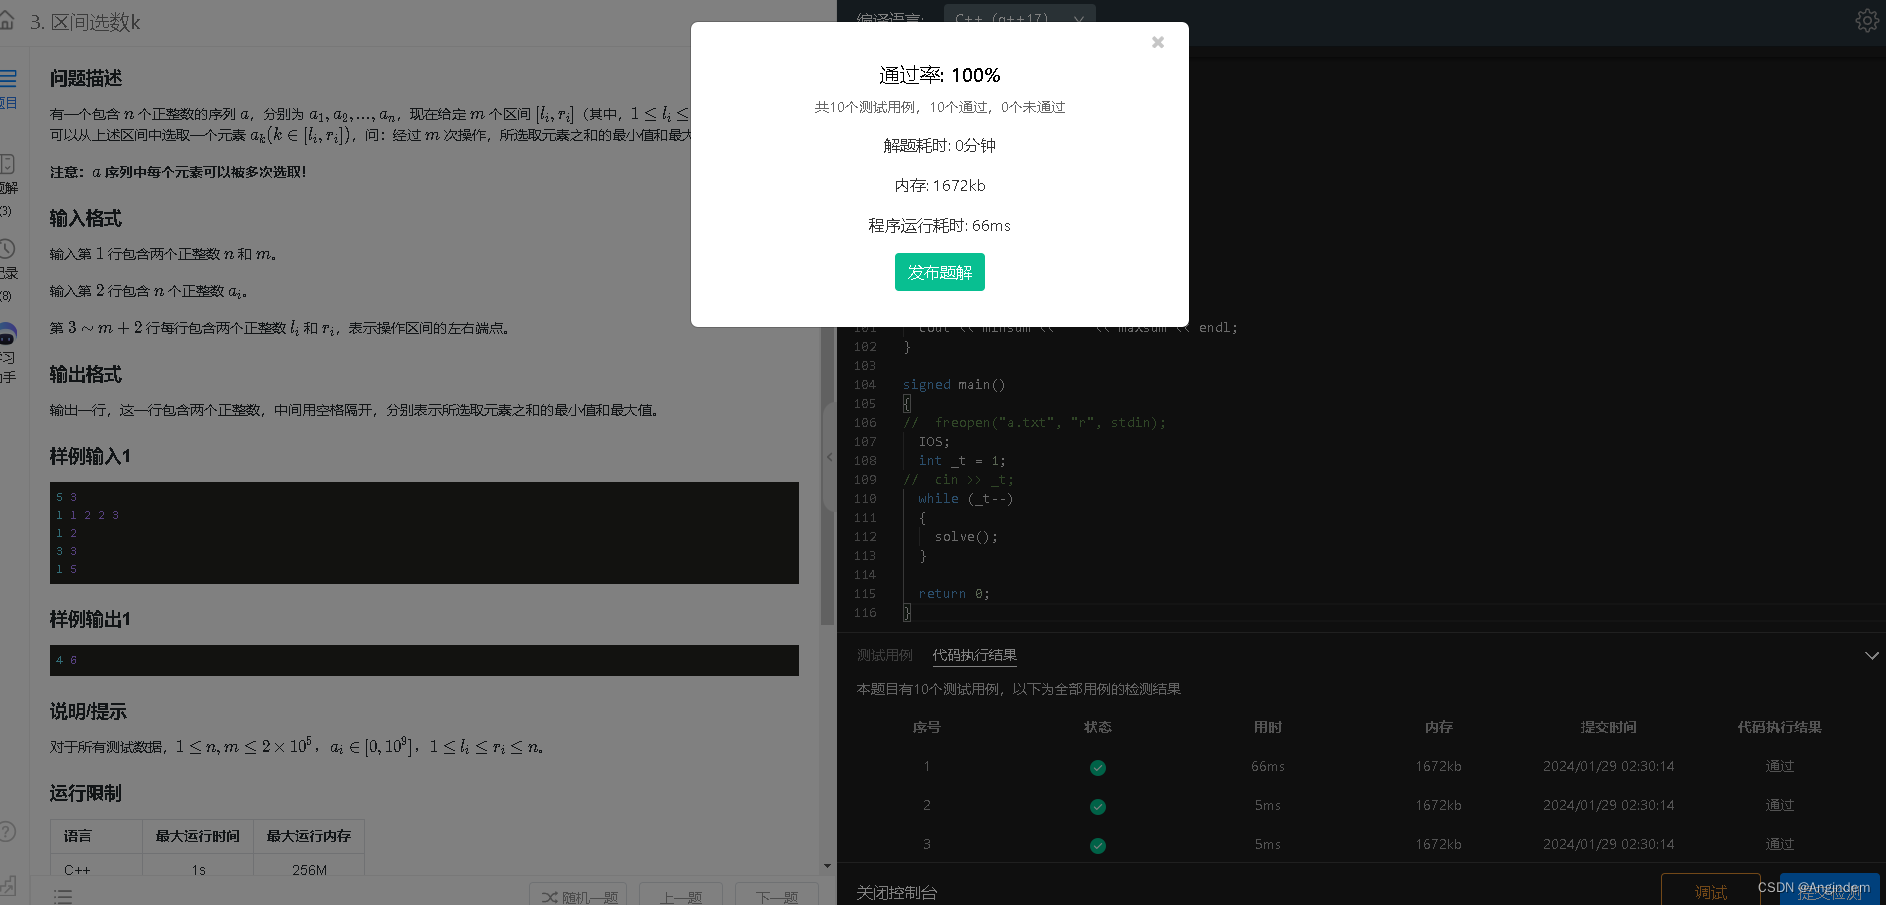Close the pass-rate dialog with the X
Image resolution: width=1886 pixels, height=905 pixels.
pos(1157,42)
